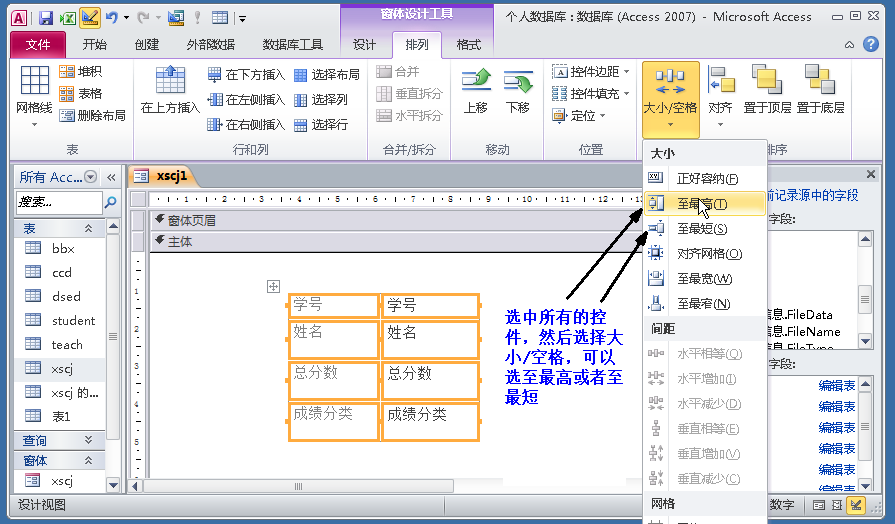Select the teach table
This screenshot has width=895, height=524.
[59, 344]
